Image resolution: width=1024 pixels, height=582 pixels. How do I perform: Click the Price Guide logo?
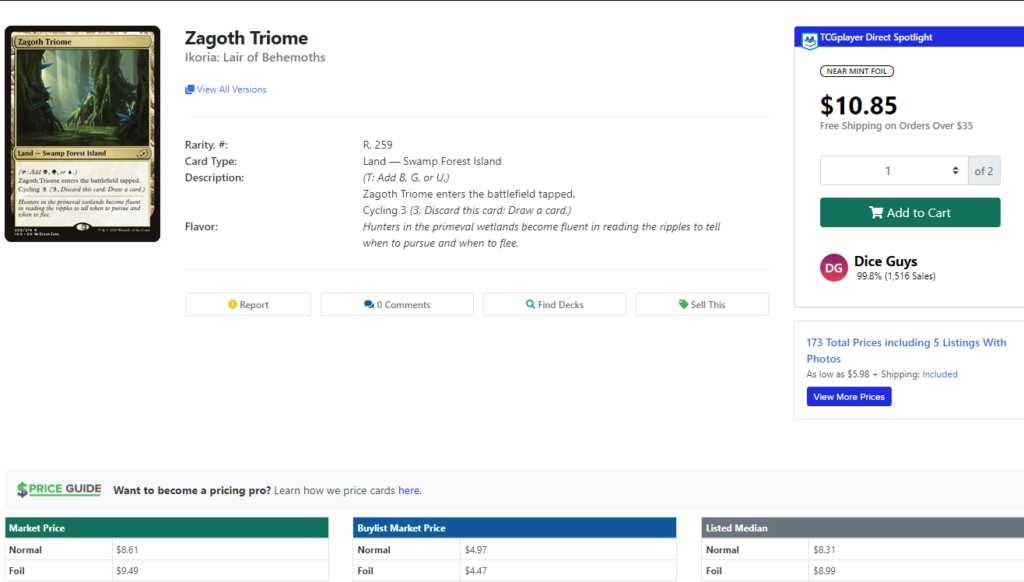pyautogui.click(x=59, y=490)
